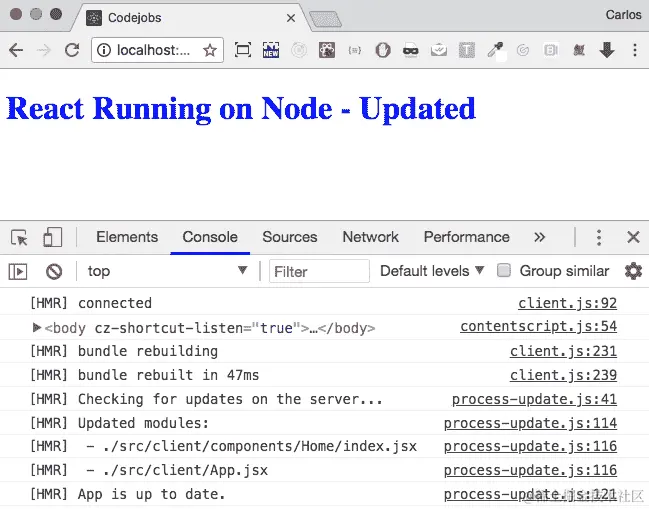649x509 pixels.
Task: Click the localhost address bar
Action: (x=157, y=50)
